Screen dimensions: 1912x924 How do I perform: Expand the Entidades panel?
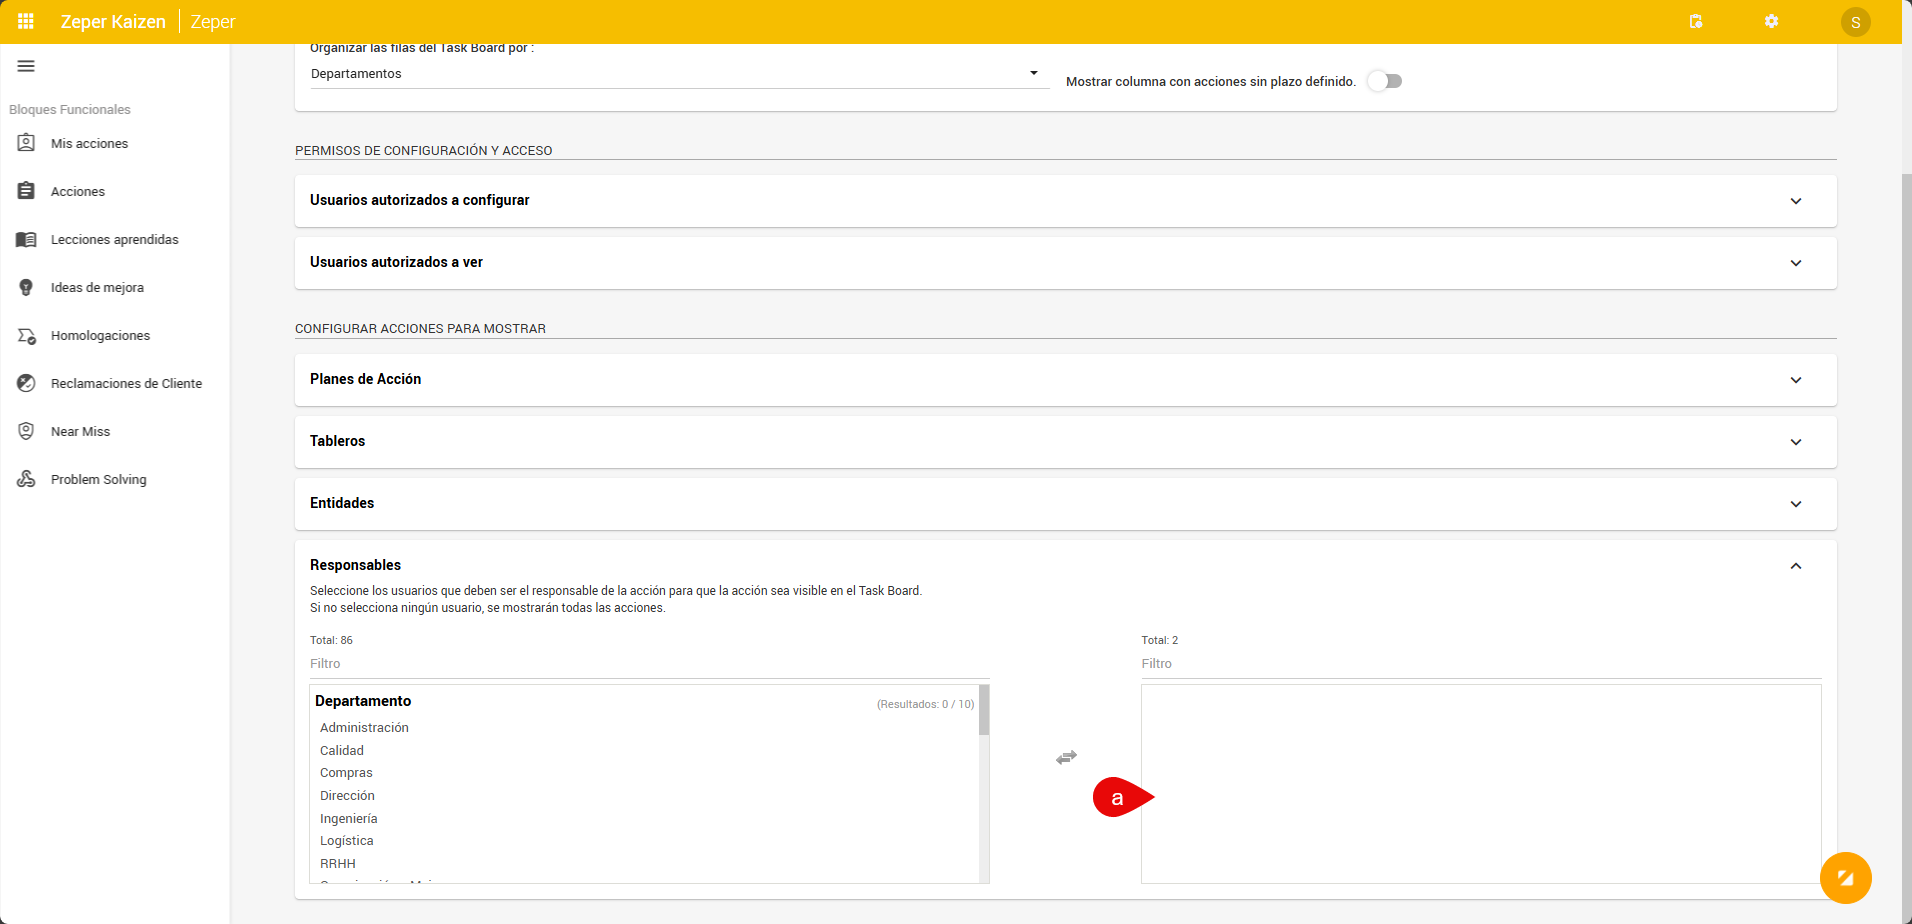(1065, 504)
